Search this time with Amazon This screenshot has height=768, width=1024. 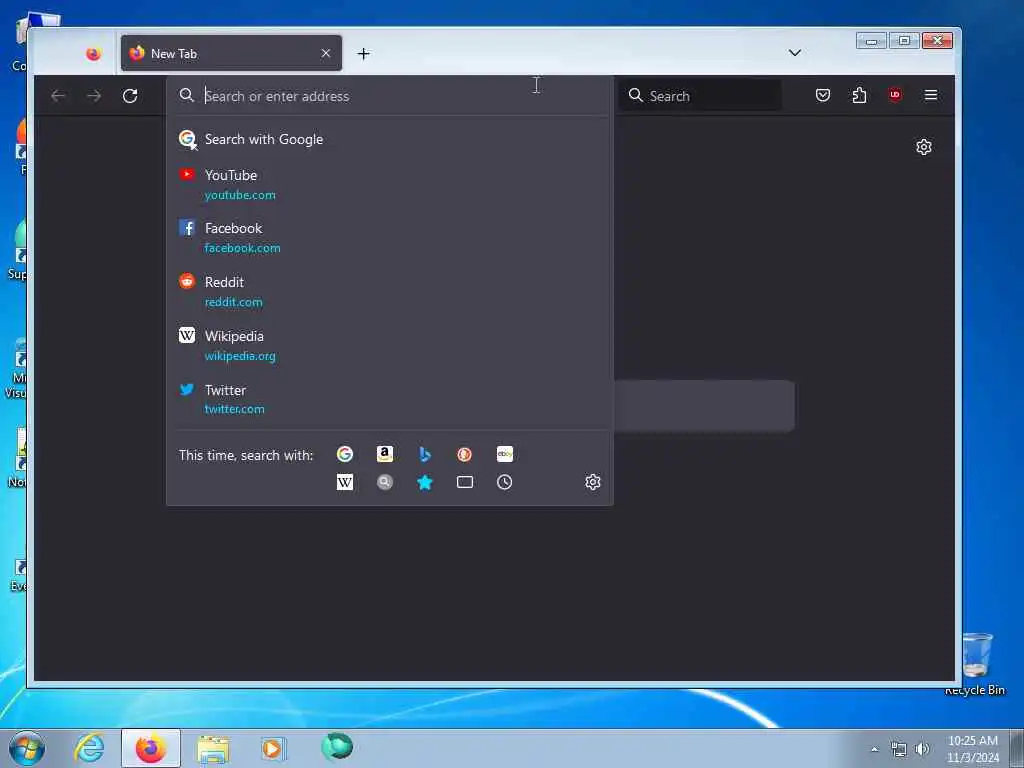click(385, 454)
